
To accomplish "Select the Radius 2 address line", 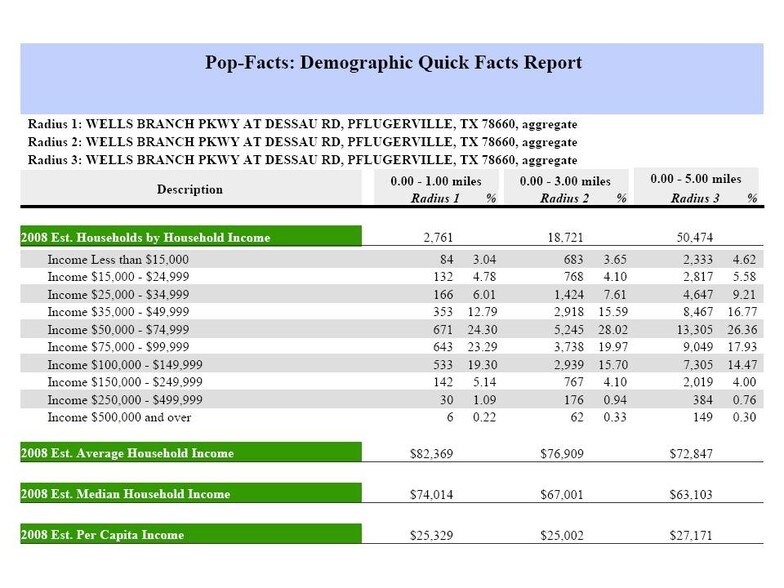I will [x=302, y=142].
